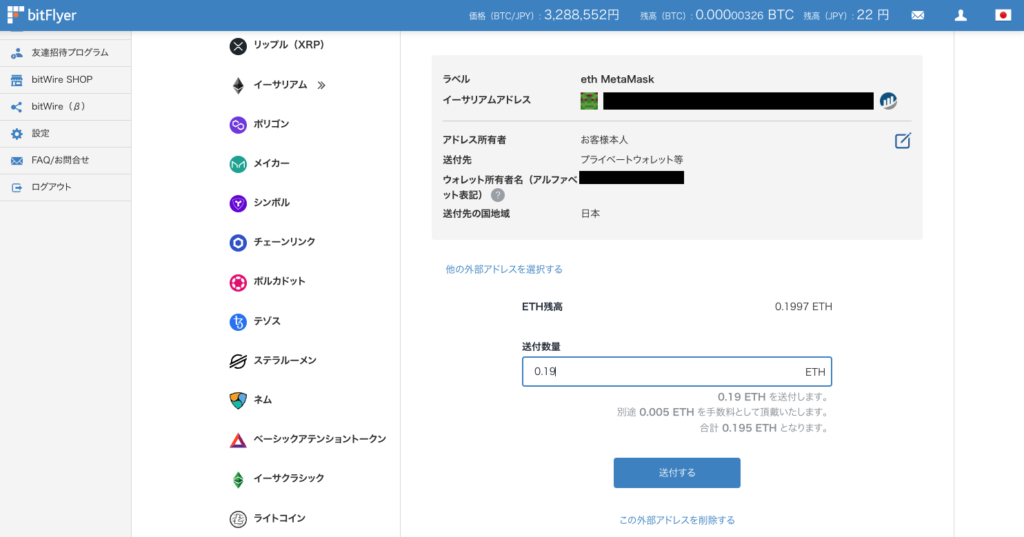Open 設定 menu item
This screenshot has width=1024, height=537.
[x=65, y=133]
